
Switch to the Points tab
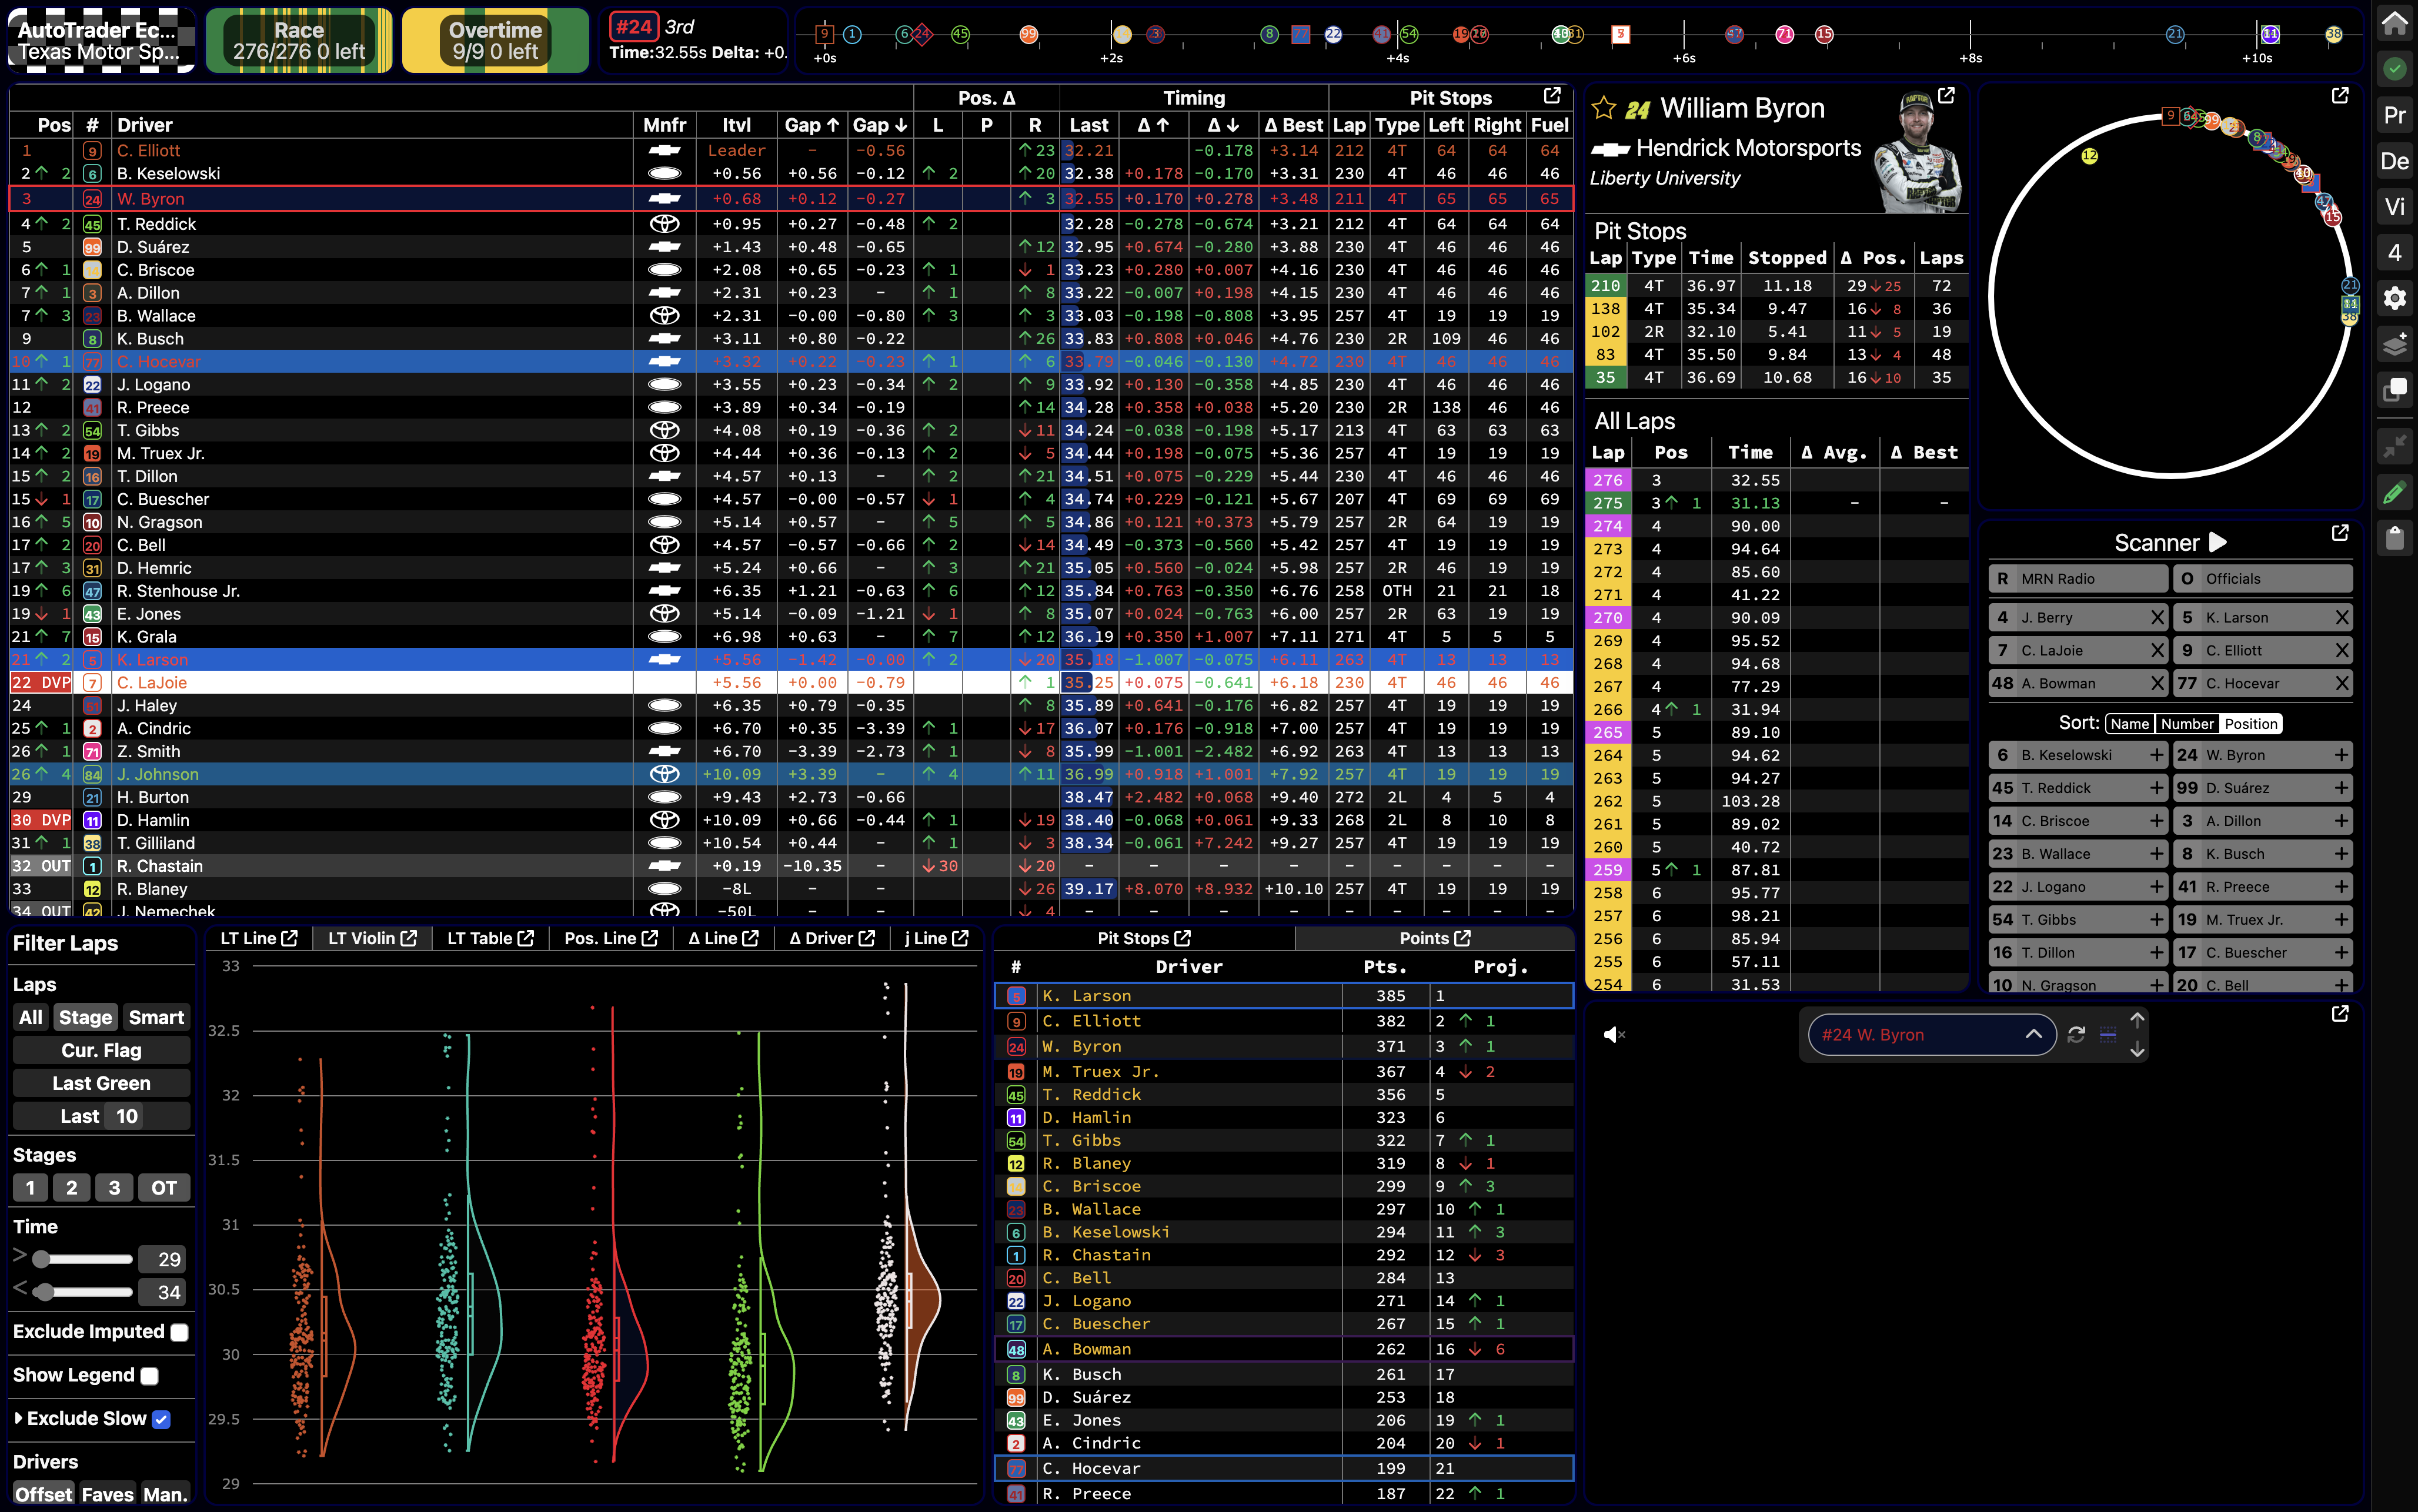pyautogui.click(x=1435, y=939)
